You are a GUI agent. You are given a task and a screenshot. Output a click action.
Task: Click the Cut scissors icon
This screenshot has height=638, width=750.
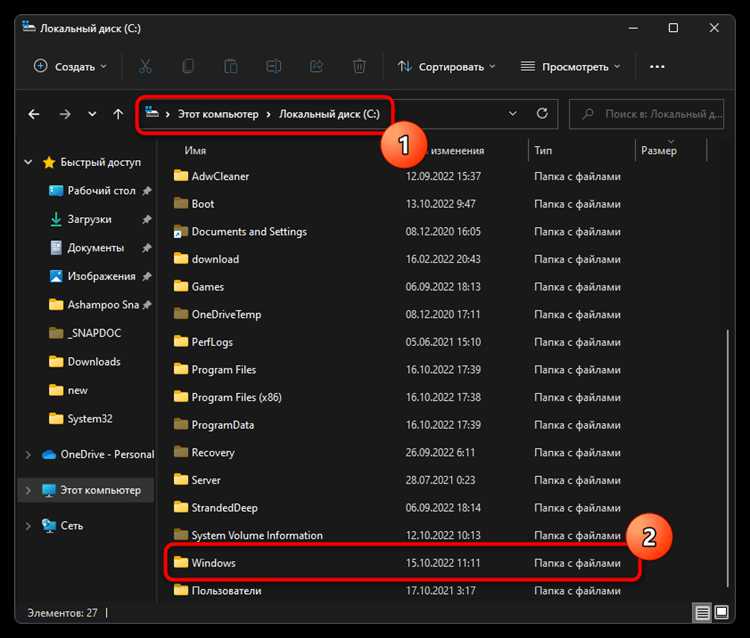(145, 66)
